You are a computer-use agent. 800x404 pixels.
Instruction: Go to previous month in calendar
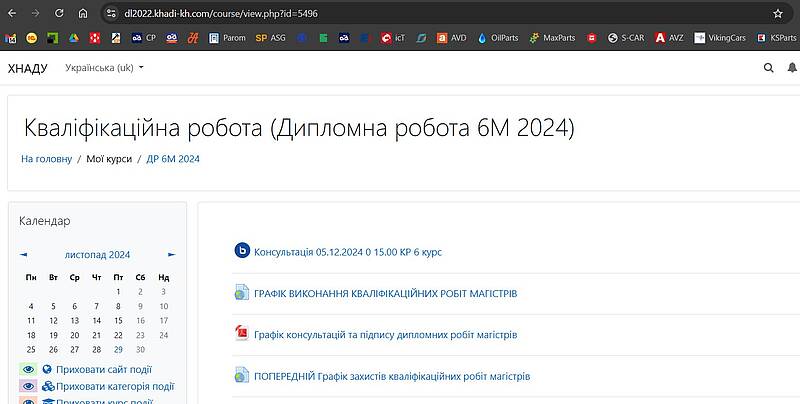tap(24, 255)
